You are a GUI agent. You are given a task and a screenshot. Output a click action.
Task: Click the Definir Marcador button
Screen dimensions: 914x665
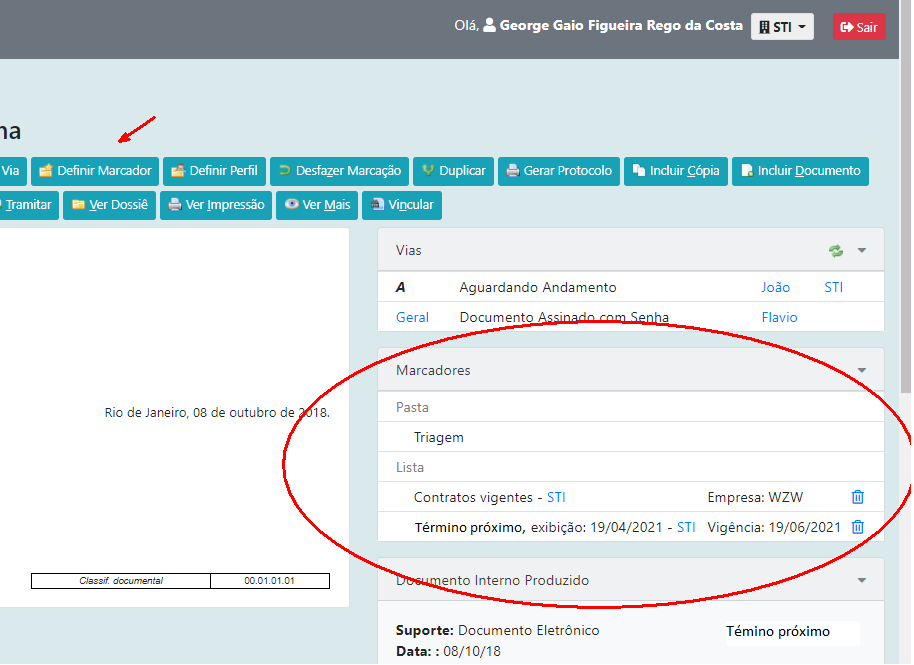coord(95,171)
